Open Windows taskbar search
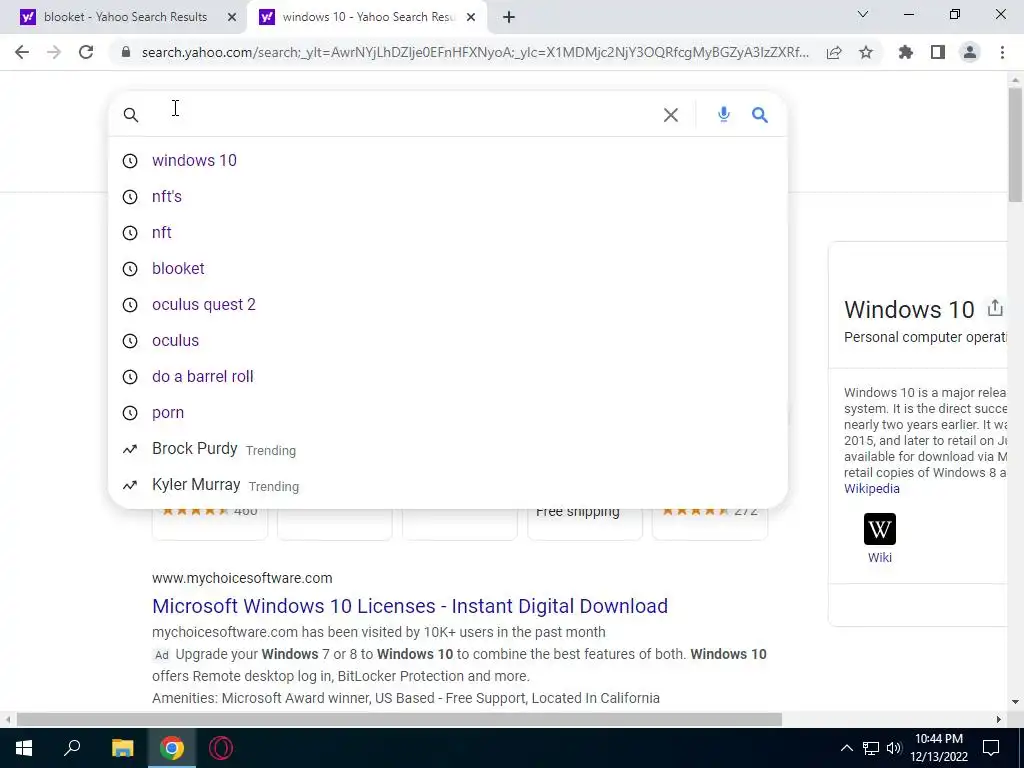This screenshot has height=768, width=1024. 72,748
